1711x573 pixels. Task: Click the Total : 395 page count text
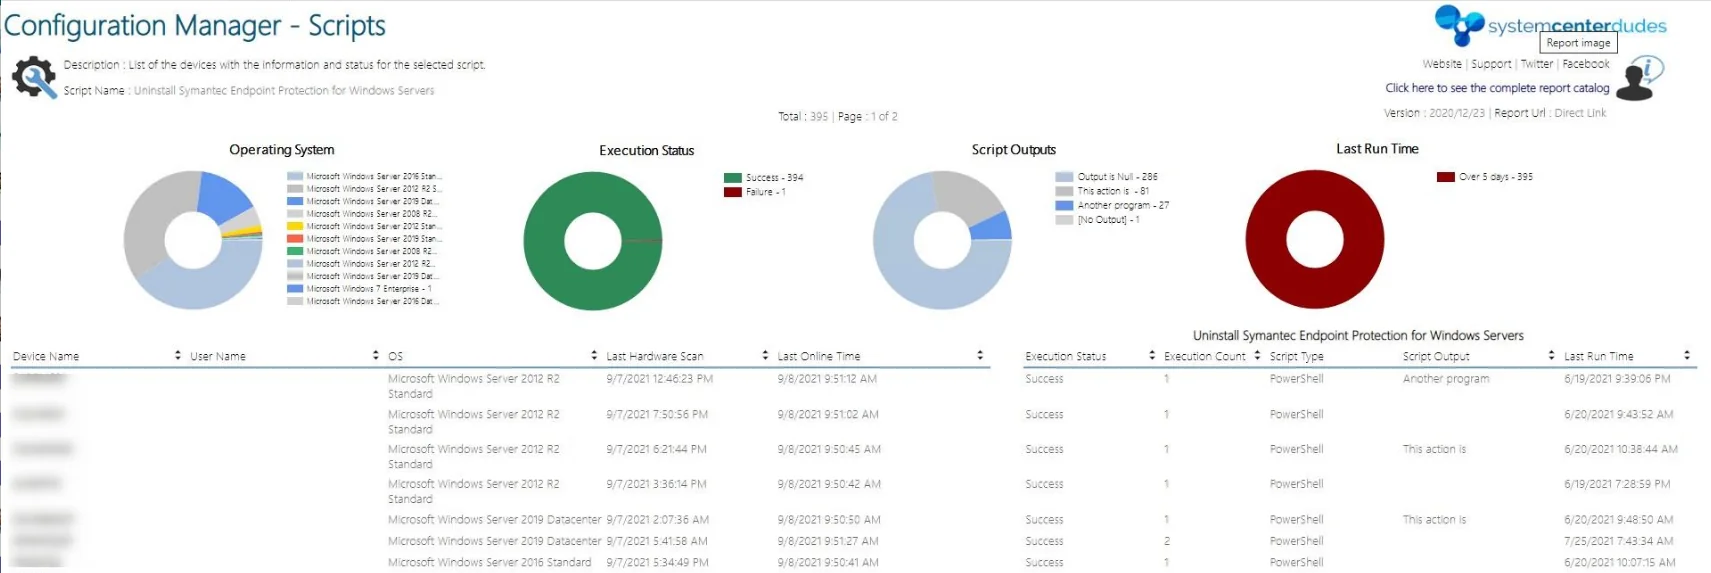(x=803, y=116)
